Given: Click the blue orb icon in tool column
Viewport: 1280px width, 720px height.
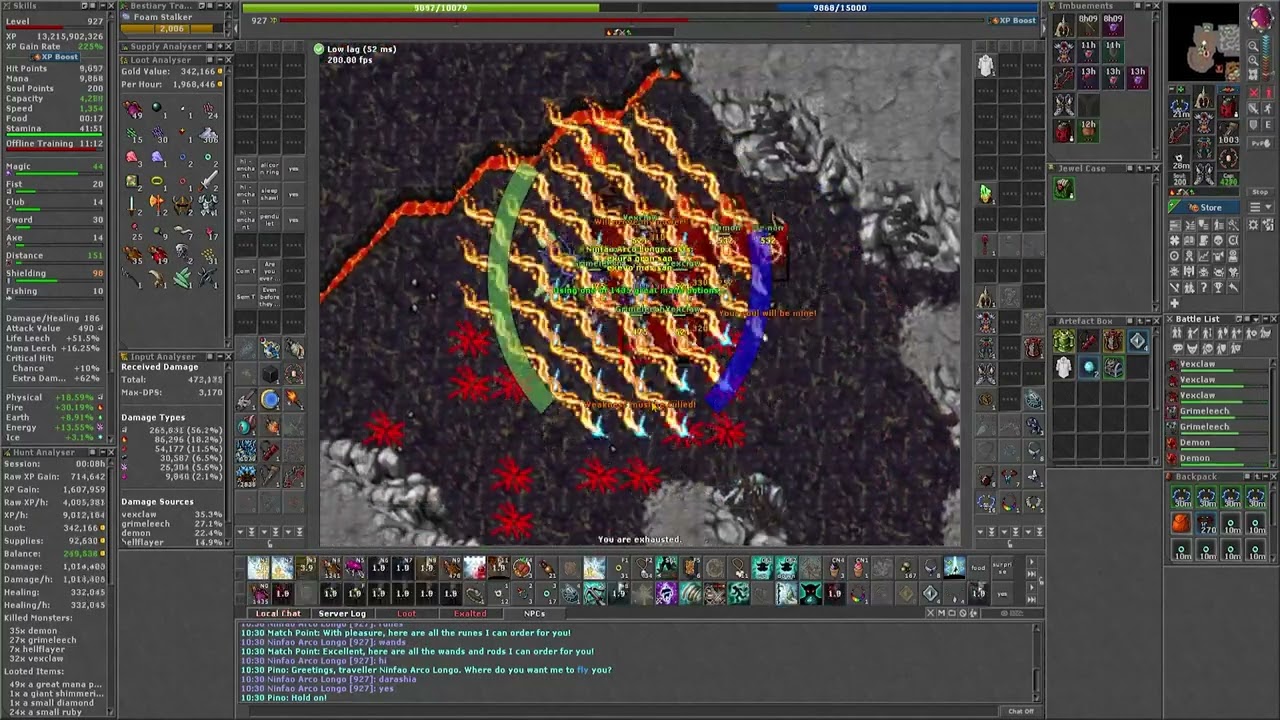Looking at the screenshot, I should (270, 399).
